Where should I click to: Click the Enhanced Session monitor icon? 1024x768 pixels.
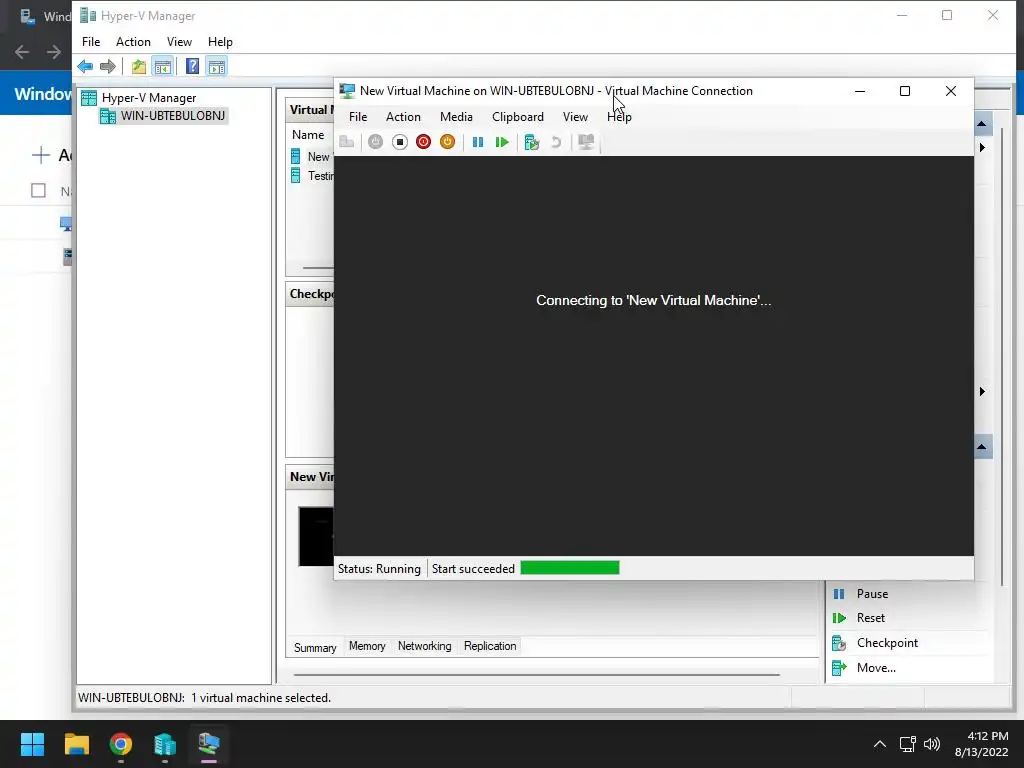click(586, 142)
